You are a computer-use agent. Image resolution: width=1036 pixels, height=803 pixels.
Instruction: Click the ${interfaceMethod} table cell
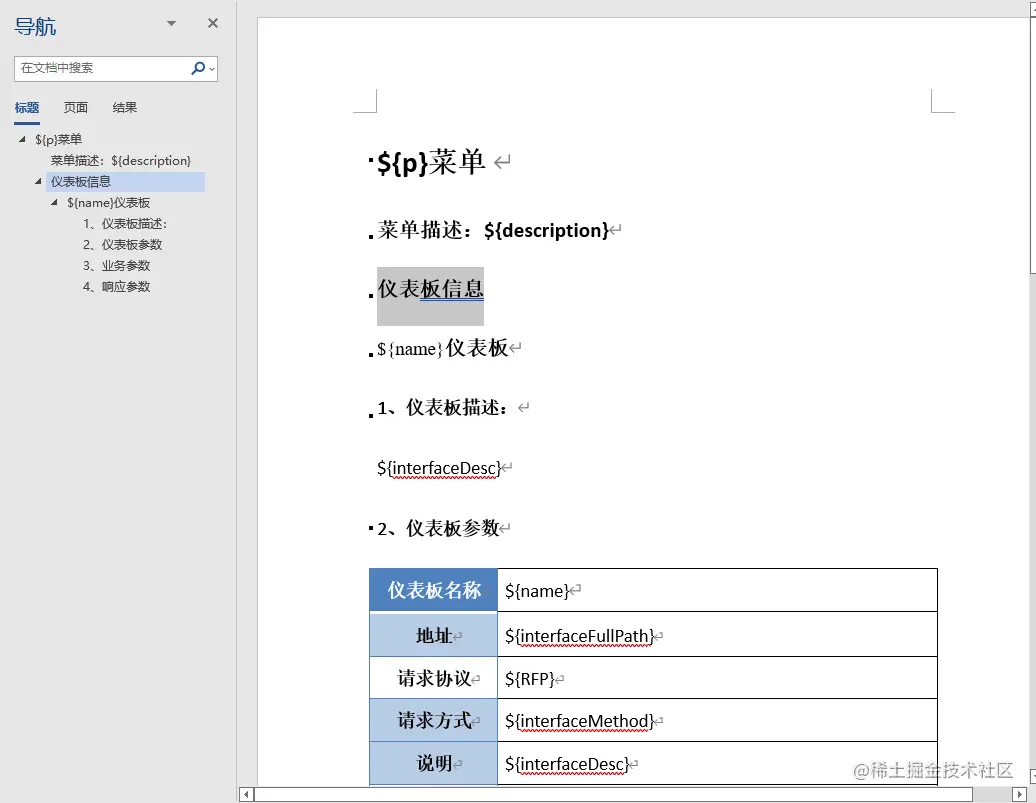[x=718, y=720]
